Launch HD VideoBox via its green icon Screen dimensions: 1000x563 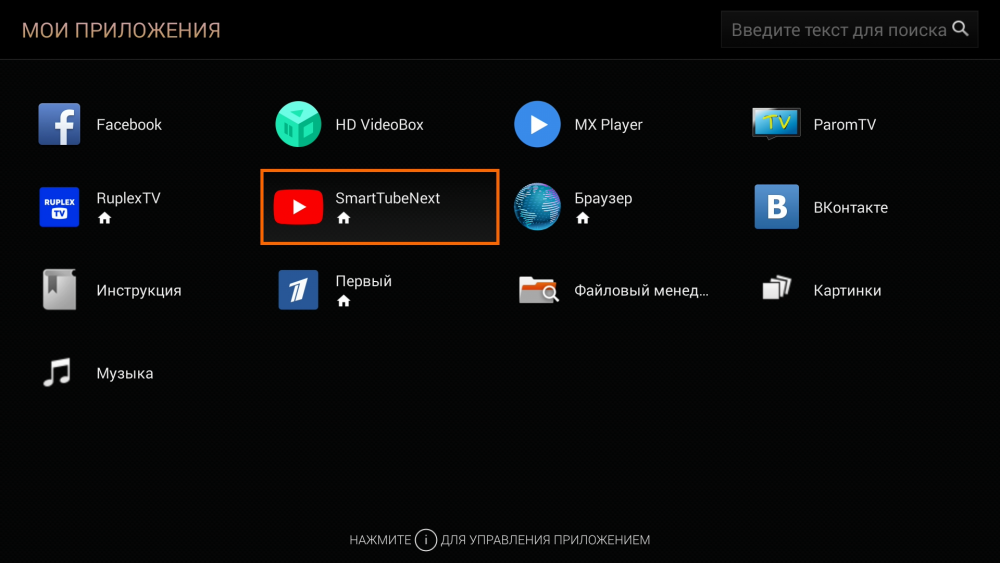coord(298,125)
